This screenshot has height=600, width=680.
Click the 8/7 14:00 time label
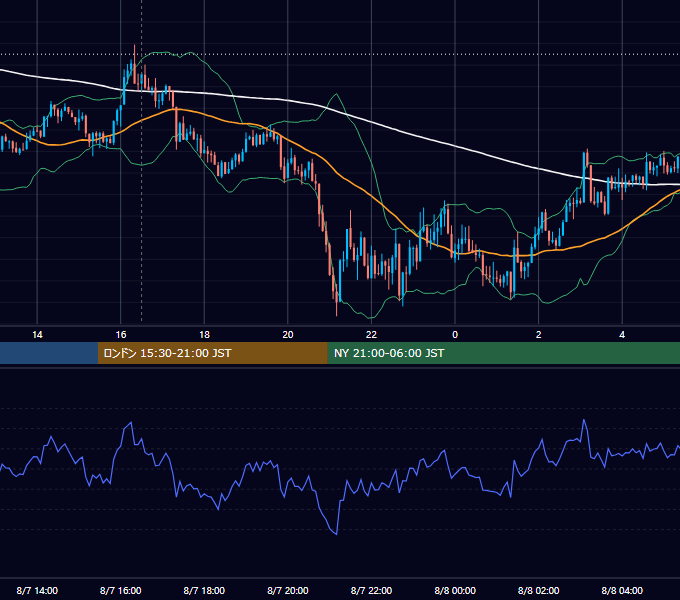[37, 590]
